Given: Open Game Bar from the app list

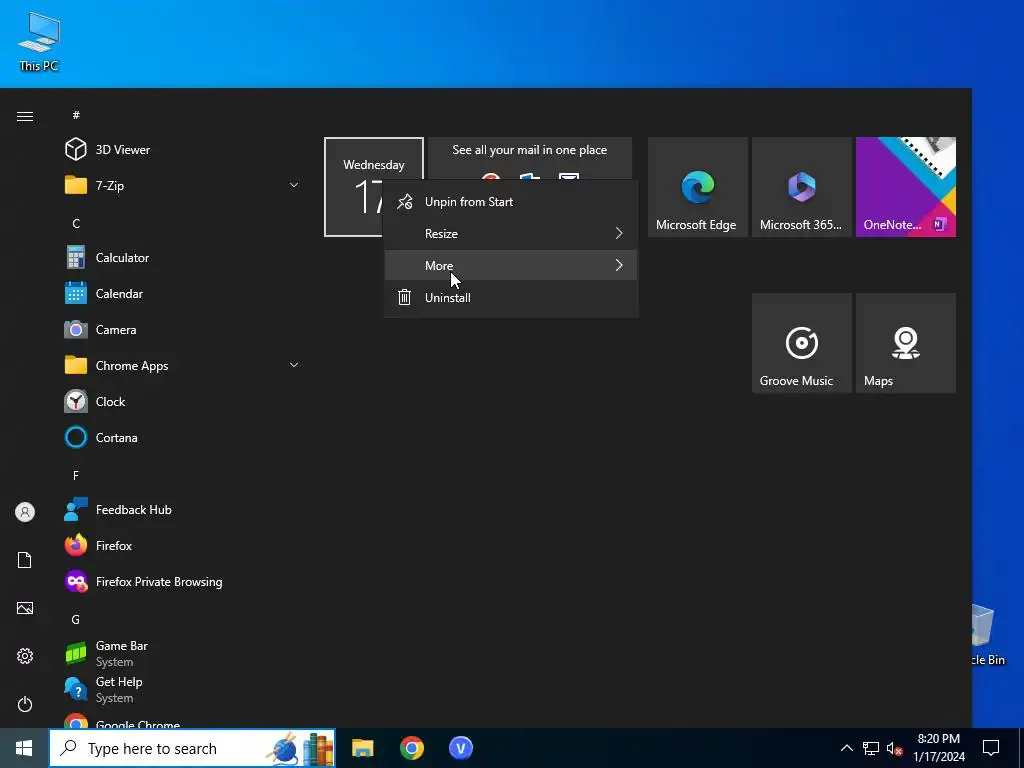Looking at the screenshot, I should [x=183, y=653].
